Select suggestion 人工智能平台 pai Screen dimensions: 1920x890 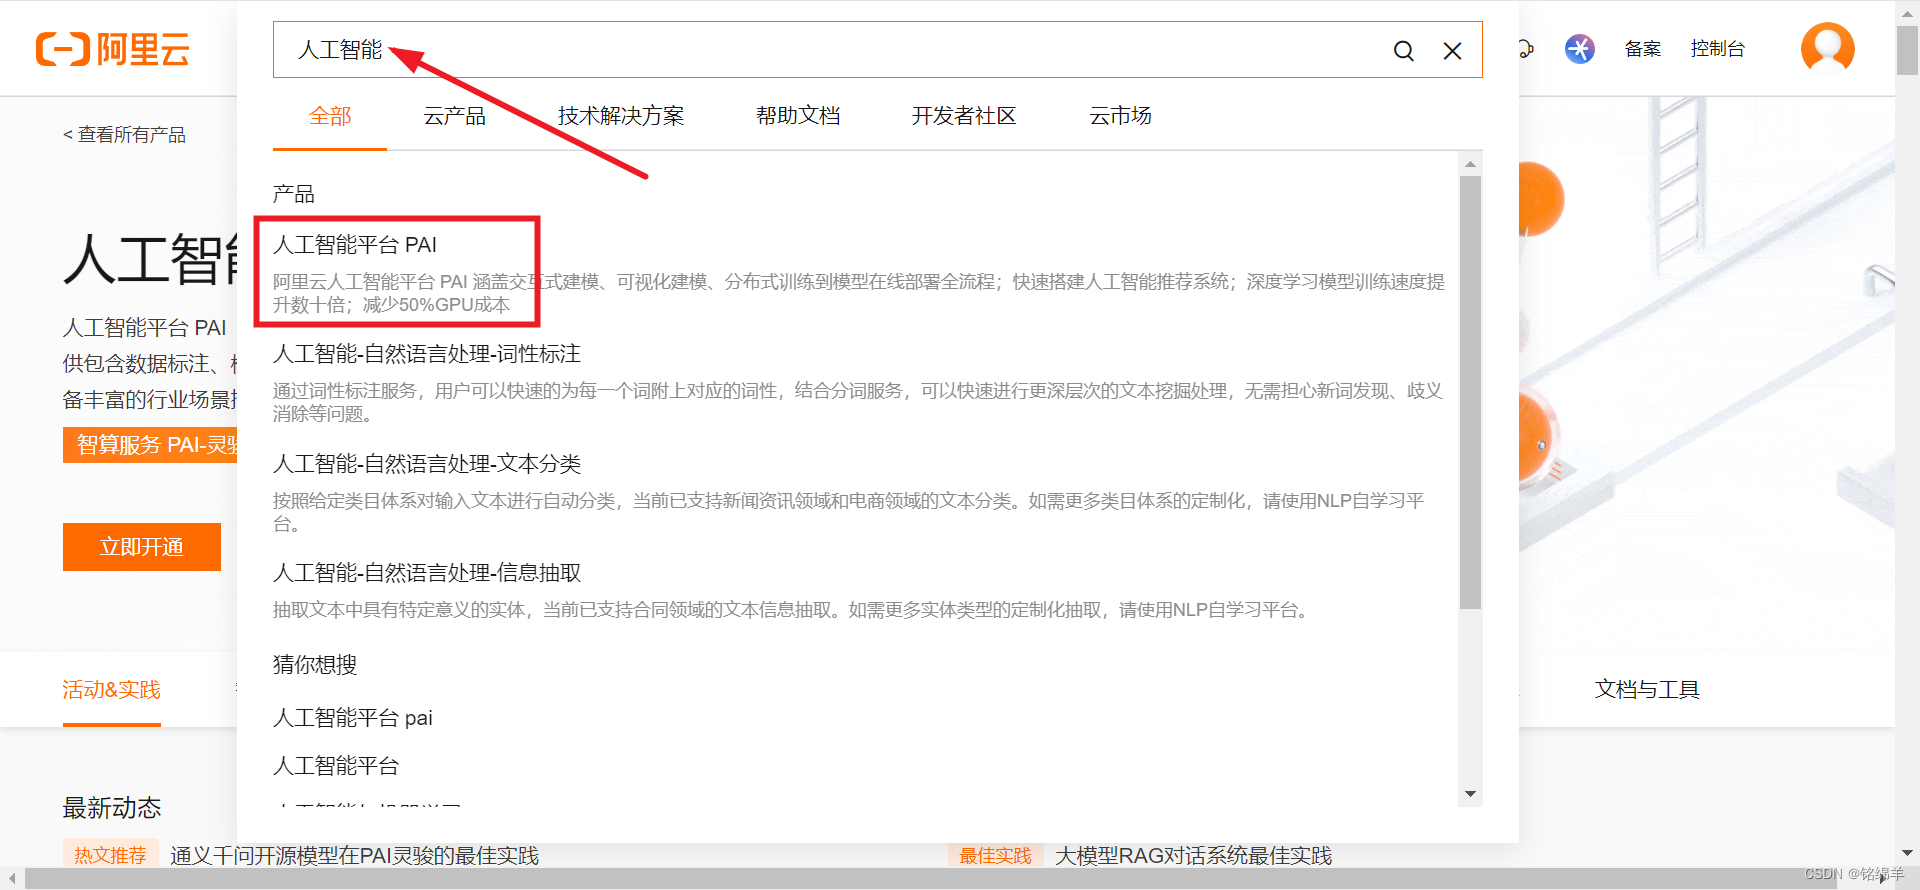(353, 718)
